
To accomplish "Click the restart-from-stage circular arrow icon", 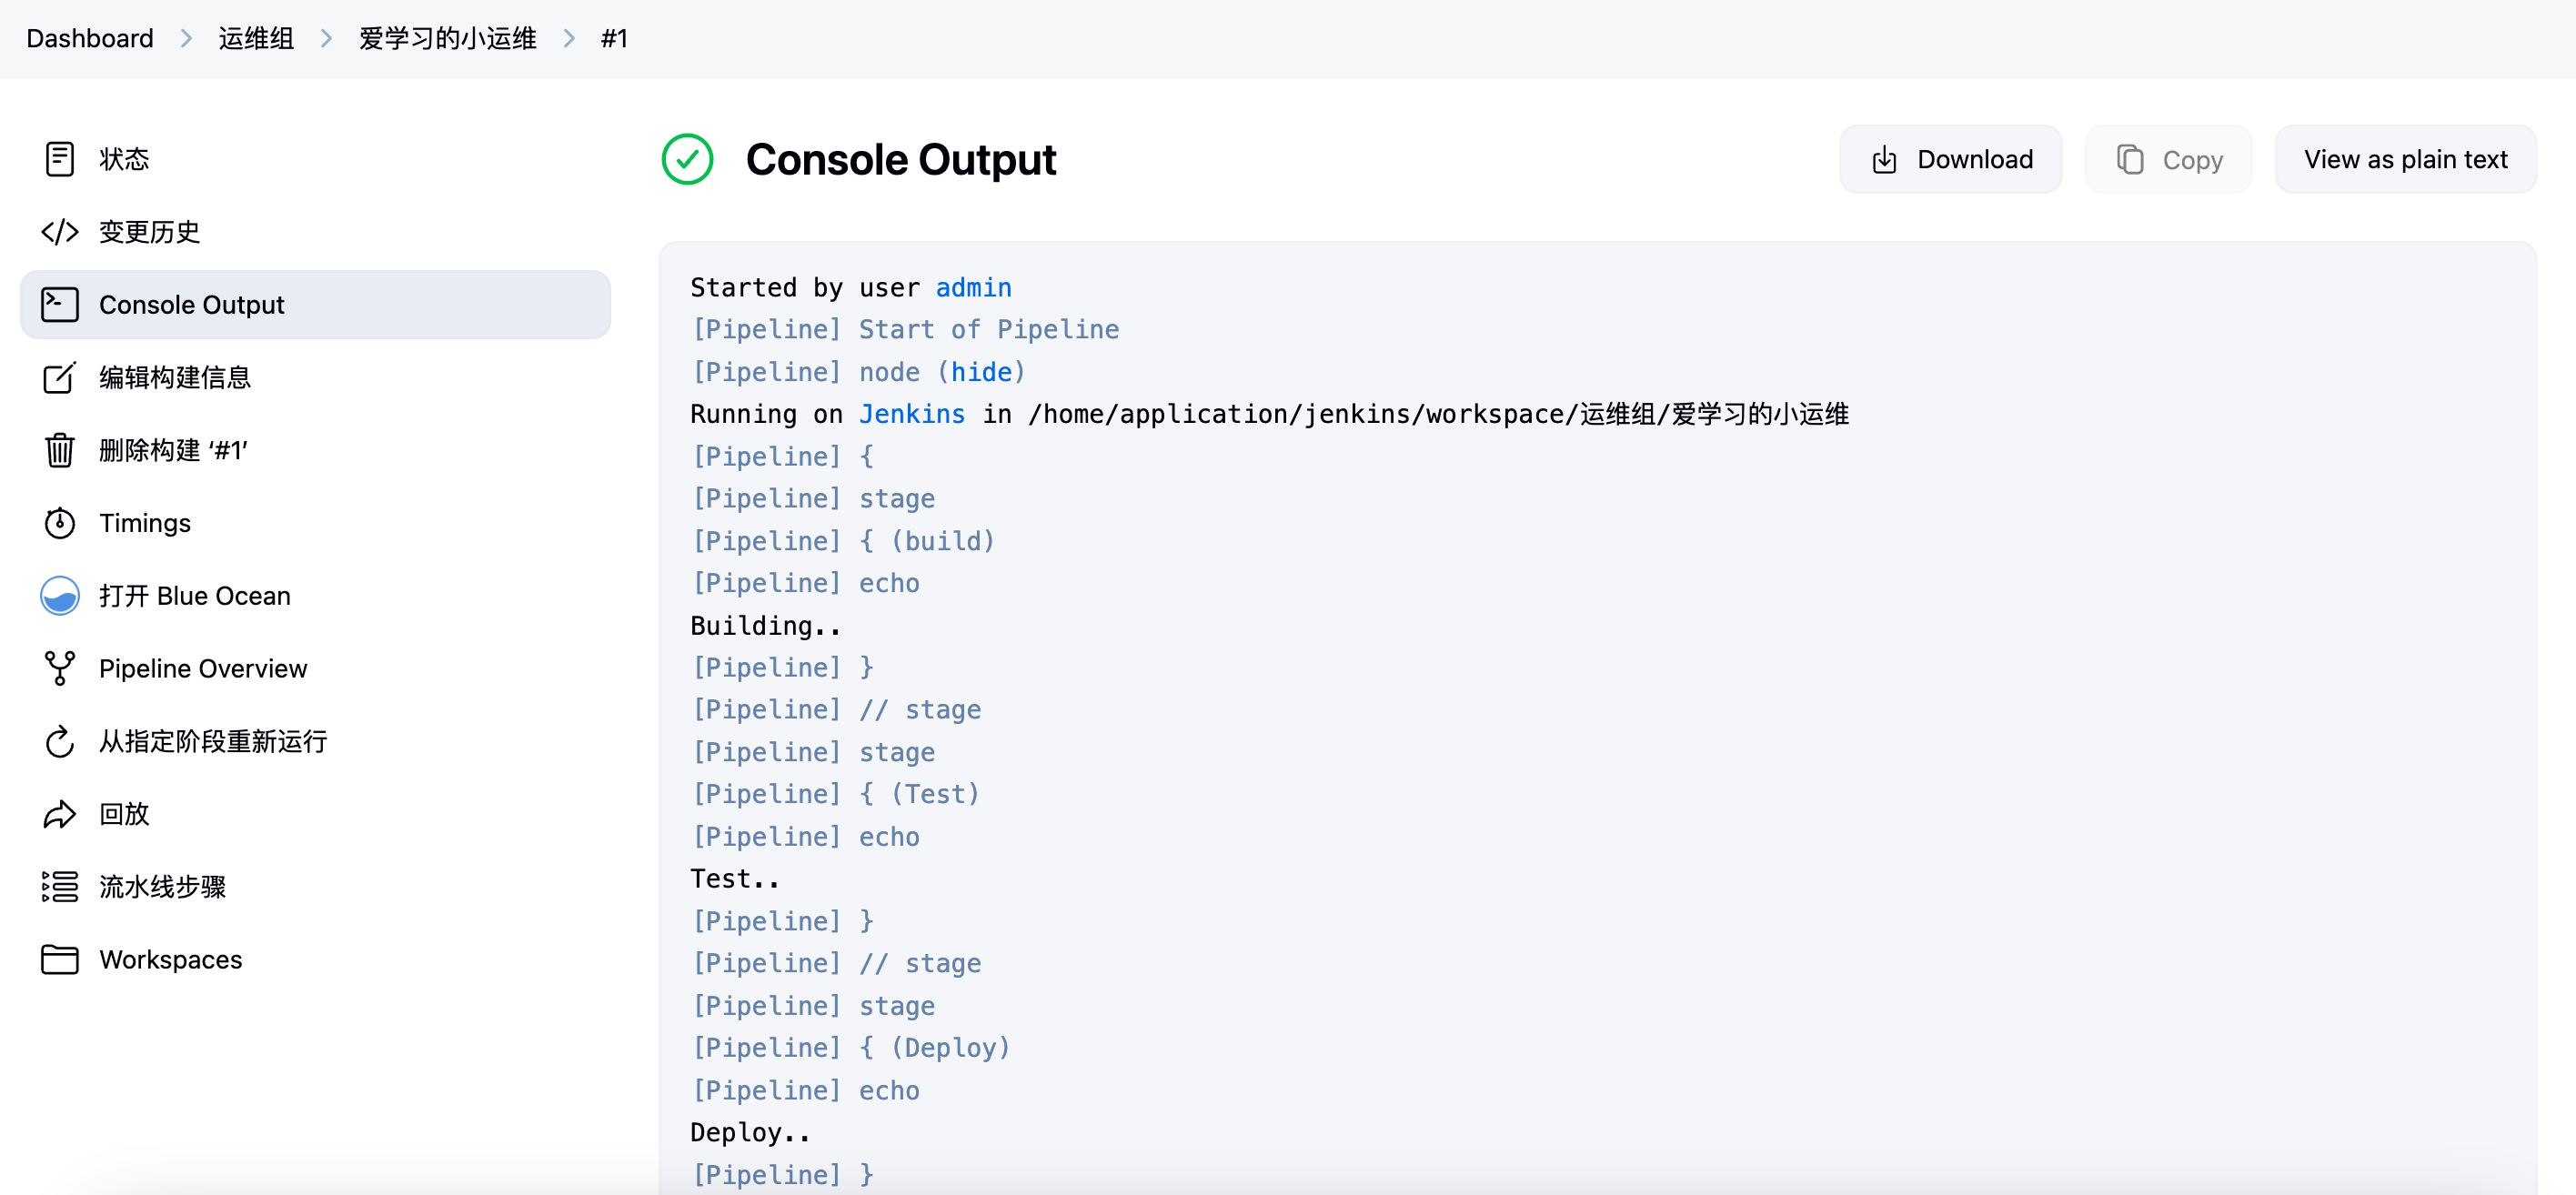I will click(x=60, y=741).
